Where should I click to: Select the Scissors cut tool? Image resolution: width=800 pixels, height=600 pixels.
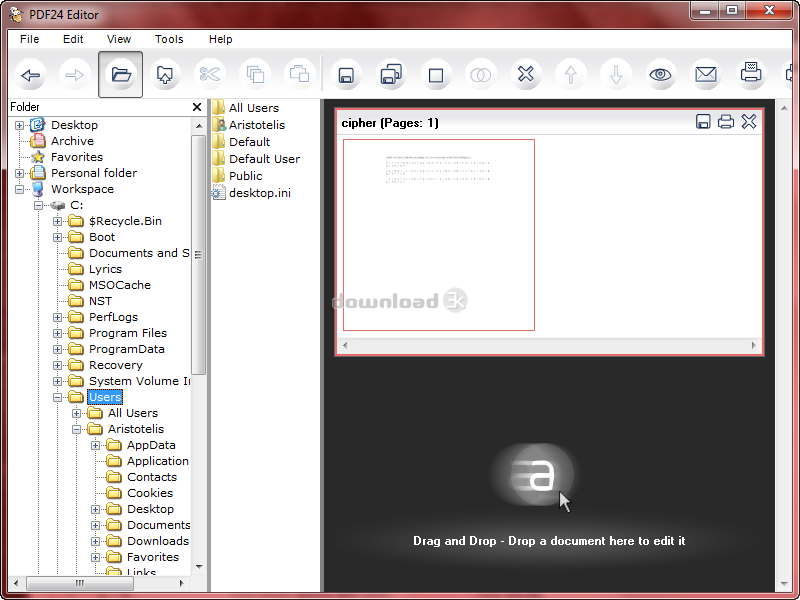(210, 74)
